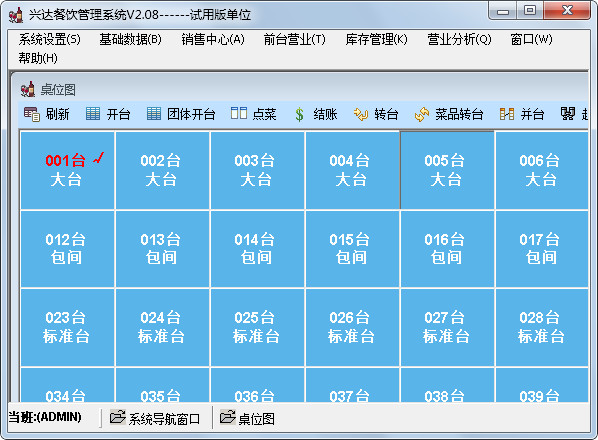Switch to 系统导航窗口 window tab
The height and width of the screenshot is (440, 598).
tap(155, 418)
